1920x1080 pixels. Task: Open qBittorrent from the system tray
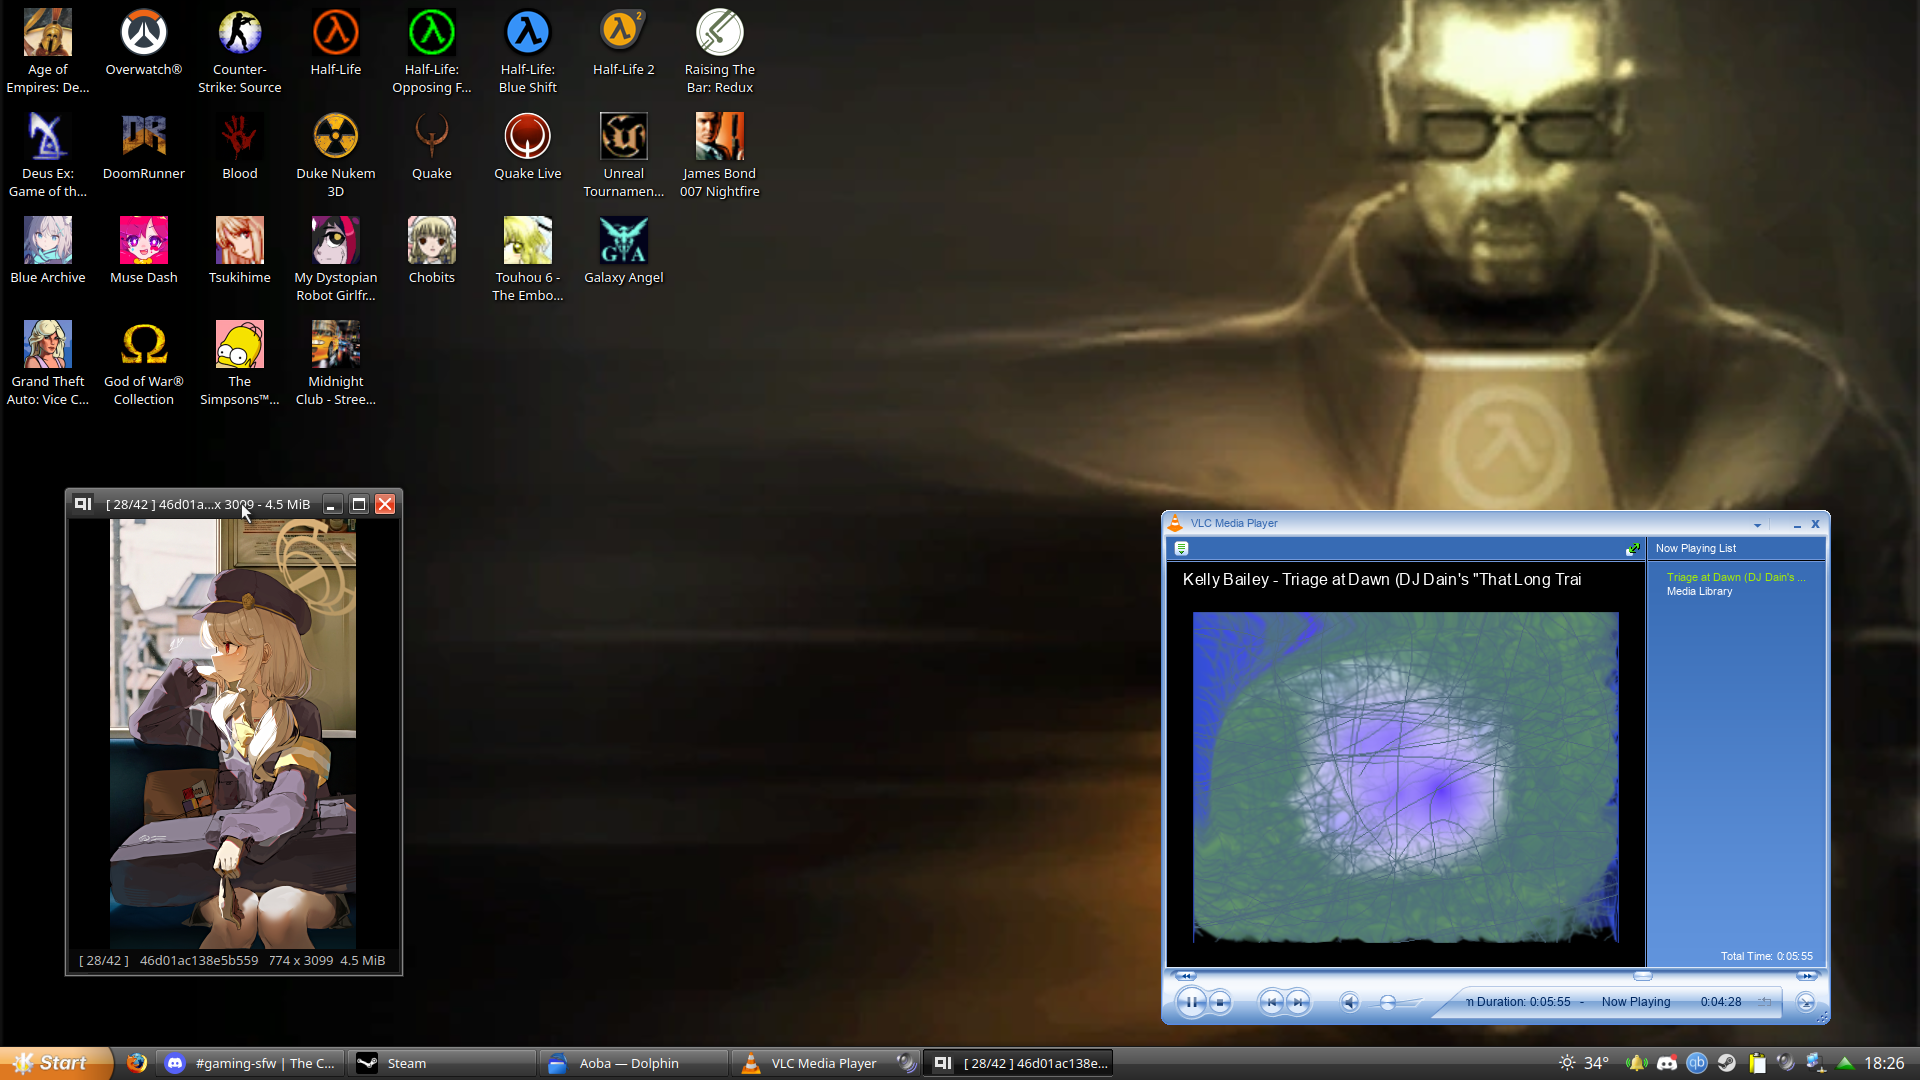[x=1696, y=1063]
